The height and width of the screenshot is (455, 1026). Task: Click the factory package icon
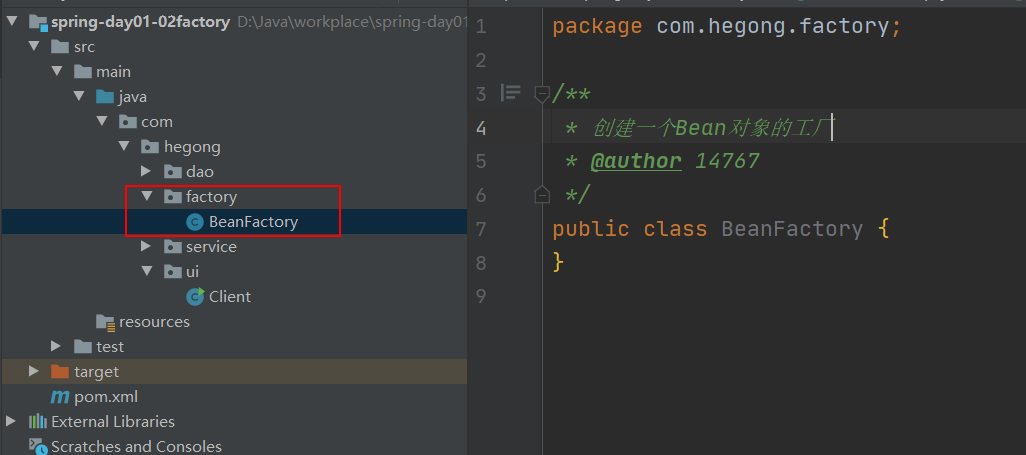pyautogui.click(x=173, y=196)
